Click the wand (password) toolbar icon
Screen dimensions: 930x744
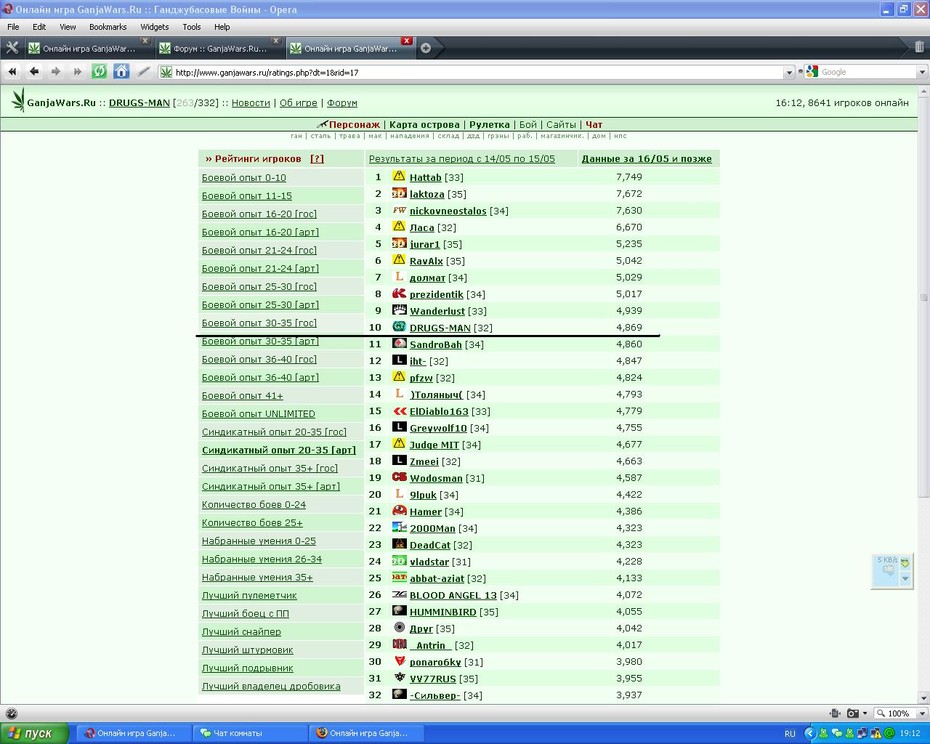click(143, 72)
